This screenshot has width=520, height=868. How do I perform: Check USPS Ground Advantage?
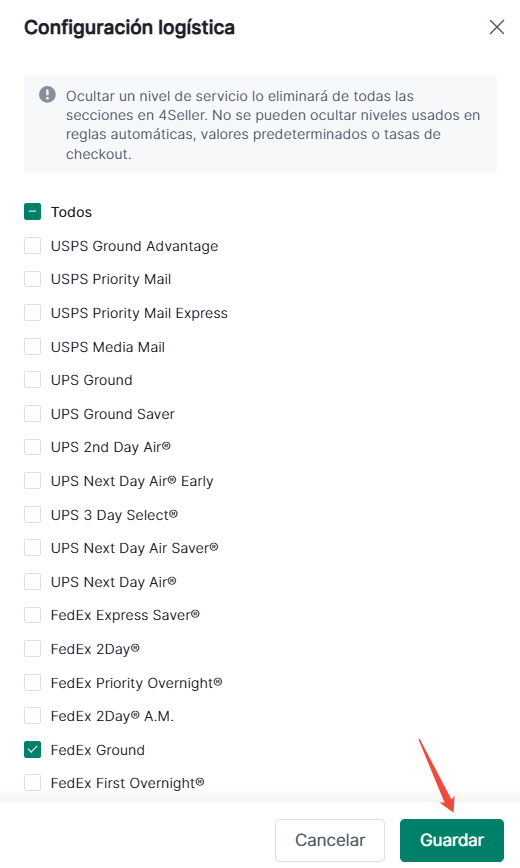[x=33, y=246]
